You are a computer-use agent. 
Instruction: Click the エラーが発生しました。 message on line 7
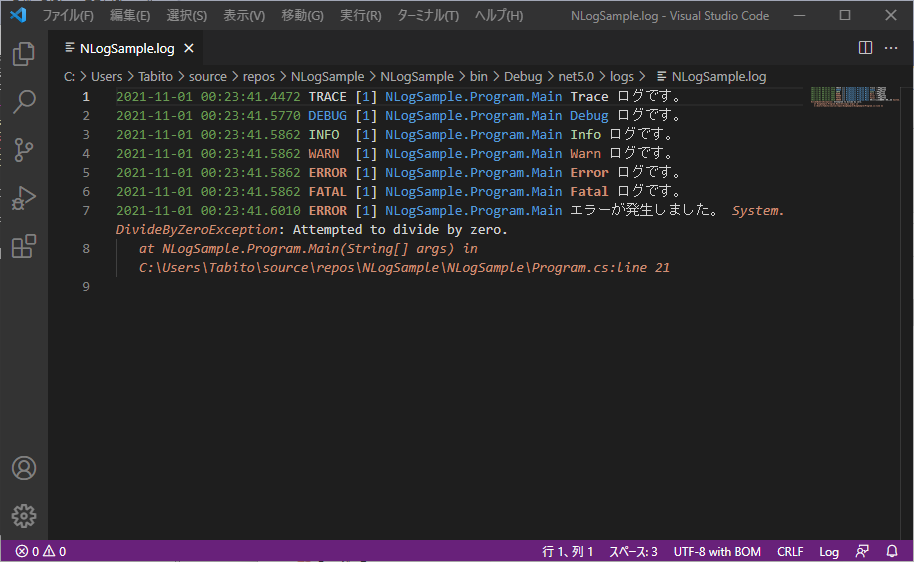[644, 210]
